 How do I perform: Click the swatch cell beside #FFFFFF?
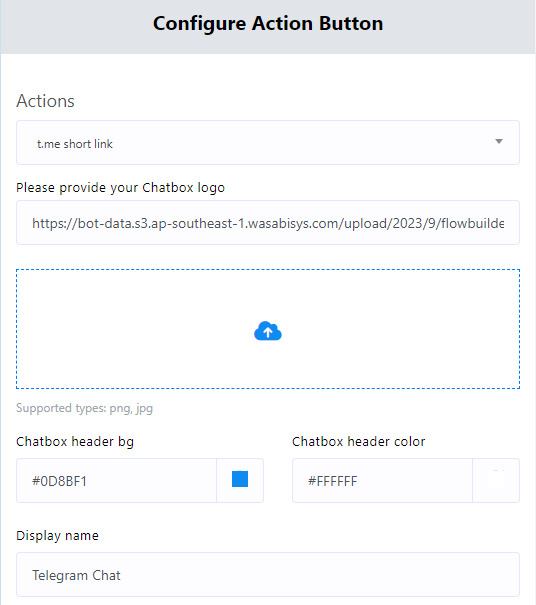point(496,481)
